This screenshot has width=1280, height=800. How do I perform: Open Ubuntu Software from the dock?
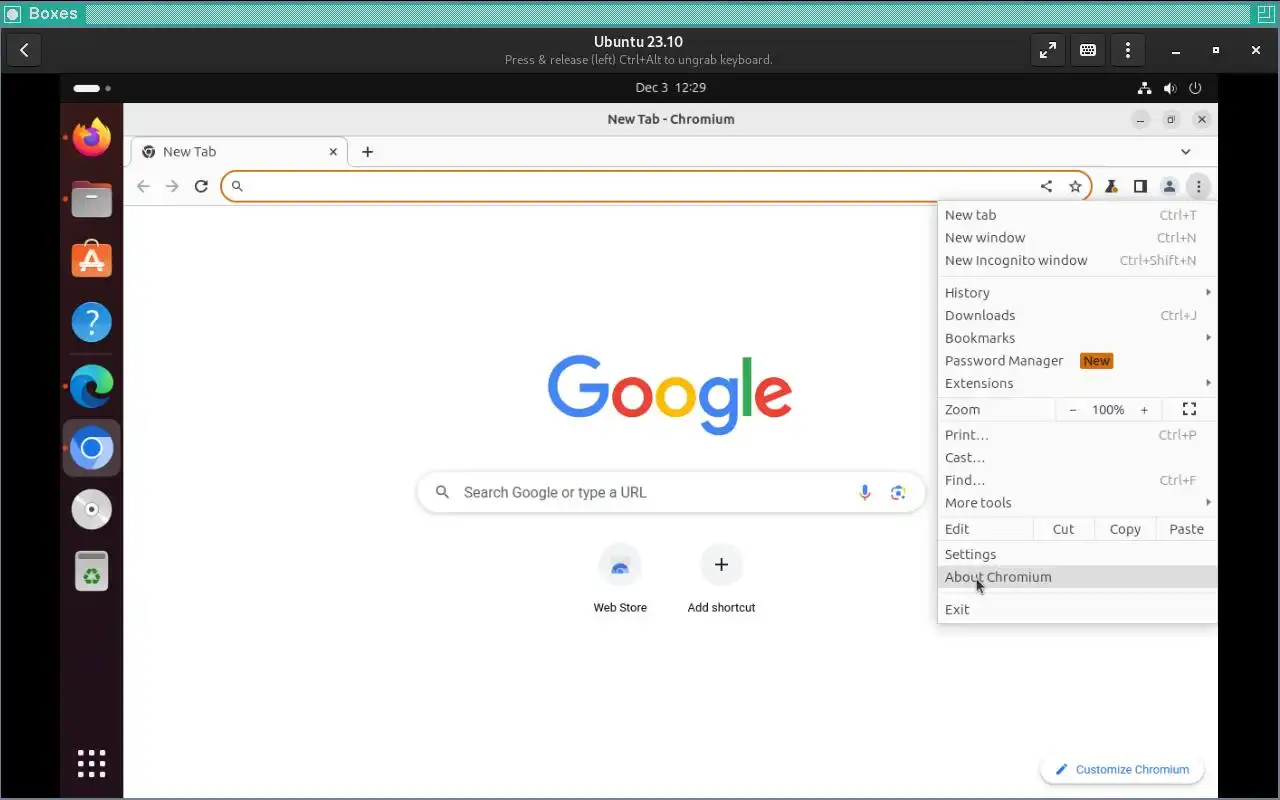pos(92,260)
